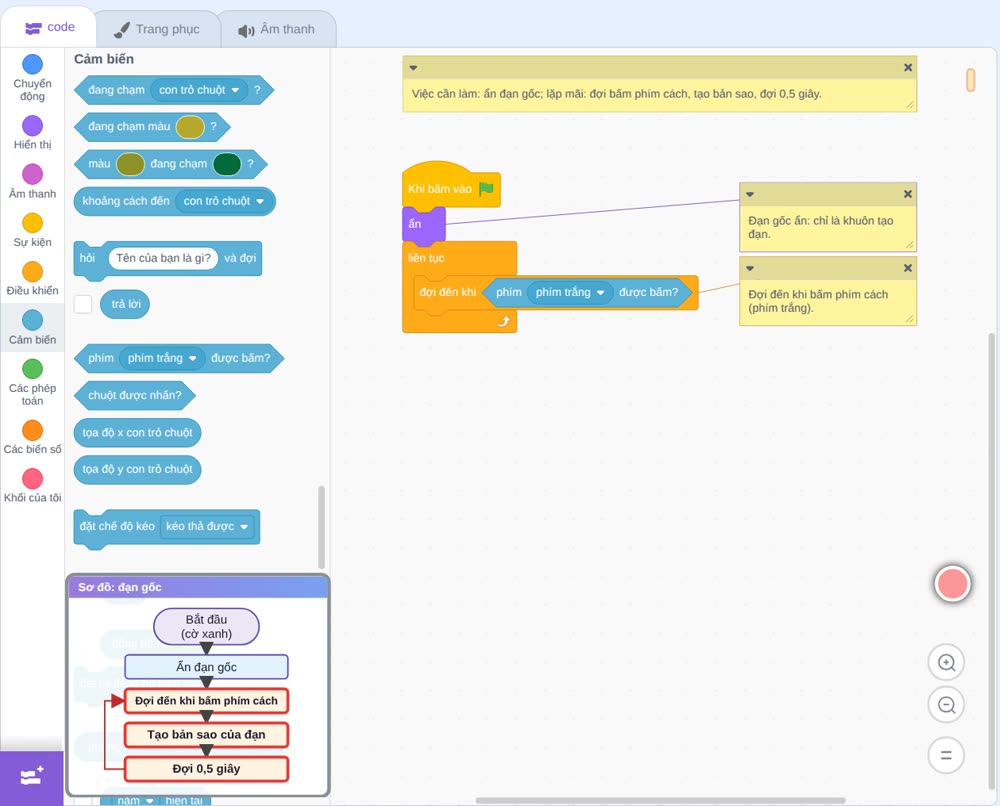Click the 'chuột được nhấn?' block
This screenshot has width=1000, height=806.
pyautogui.click(x=135, y=395)
